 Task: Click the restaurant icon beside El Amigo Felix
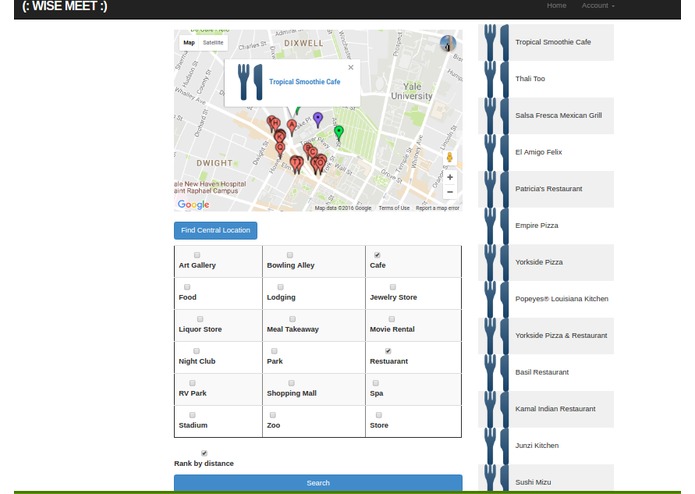496,153
